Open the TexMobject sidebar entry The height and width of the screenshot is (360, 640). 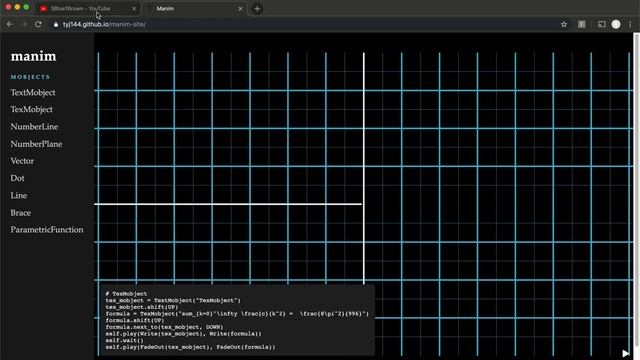(31, 109)
